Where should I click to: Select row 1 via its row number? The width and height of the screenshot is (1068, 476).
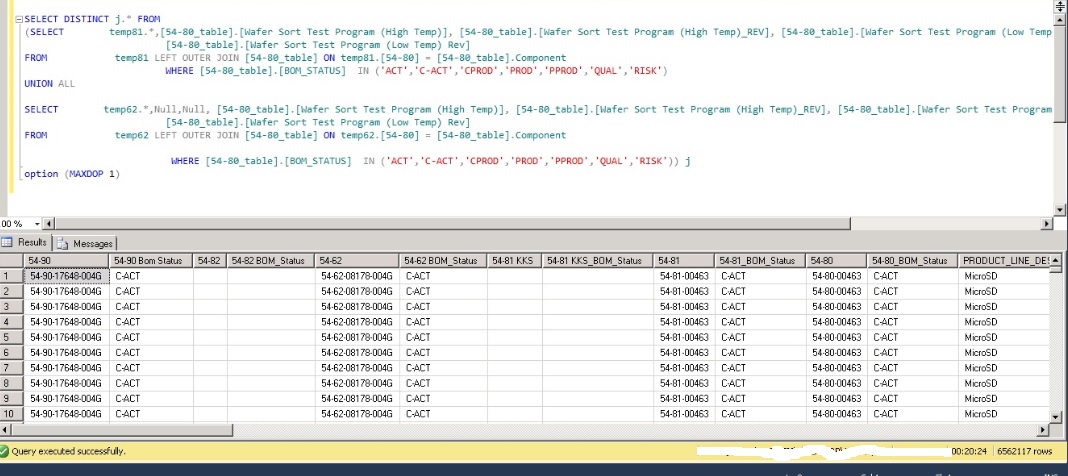point(12,276)
